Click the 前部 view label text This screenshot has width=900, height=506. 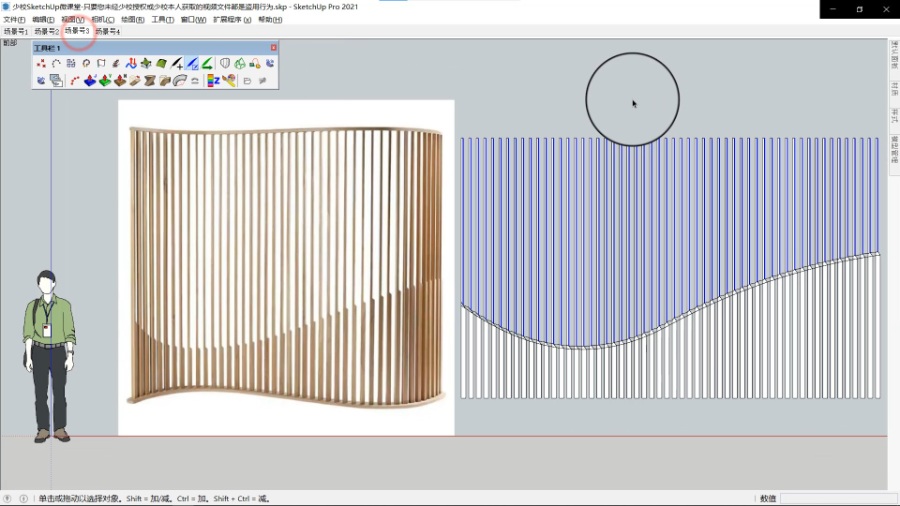coord(10,43)
